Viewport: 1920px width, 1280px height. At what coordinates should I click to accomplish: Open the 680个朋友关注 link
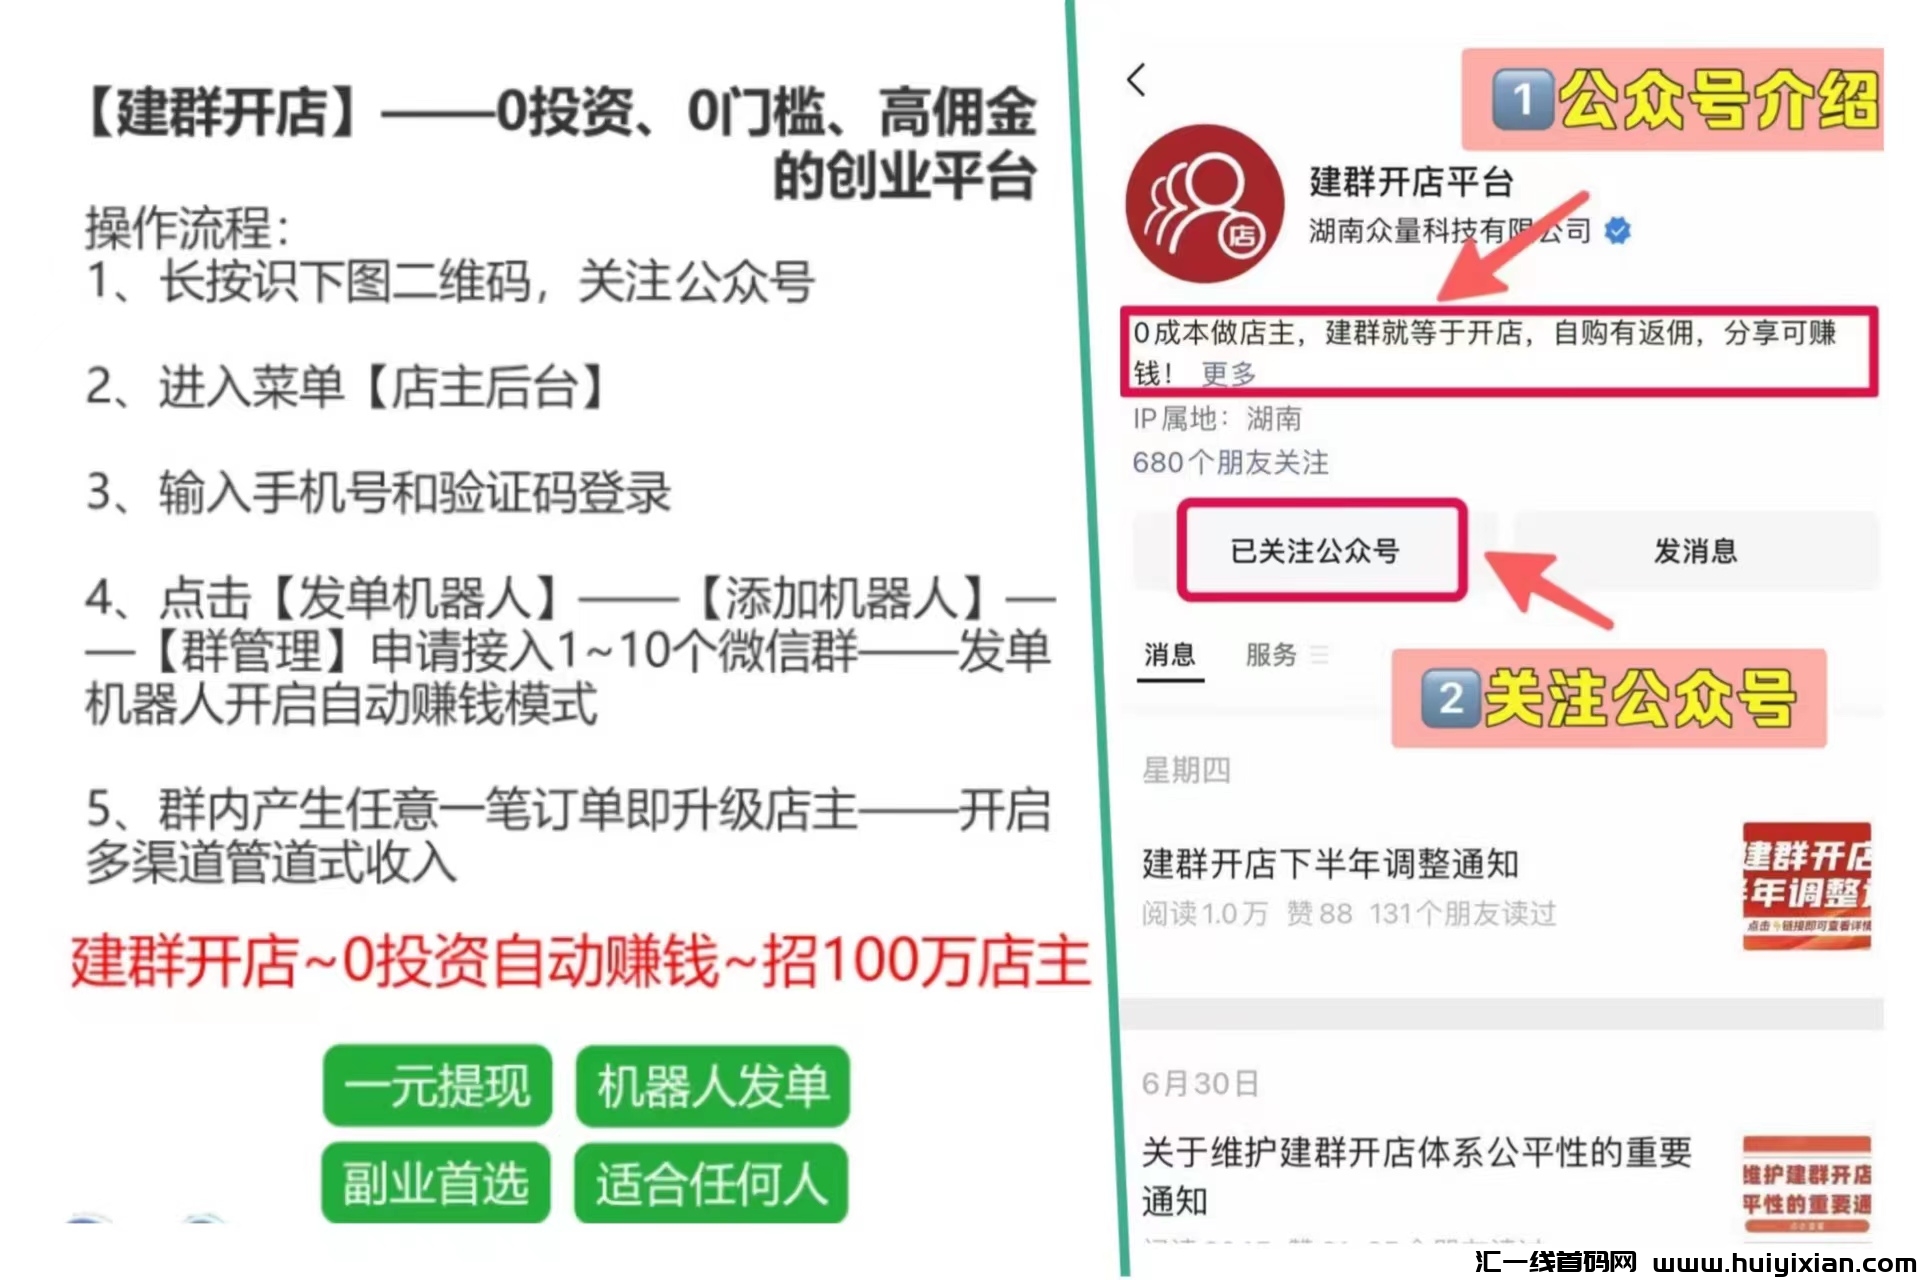[1230, 462]
